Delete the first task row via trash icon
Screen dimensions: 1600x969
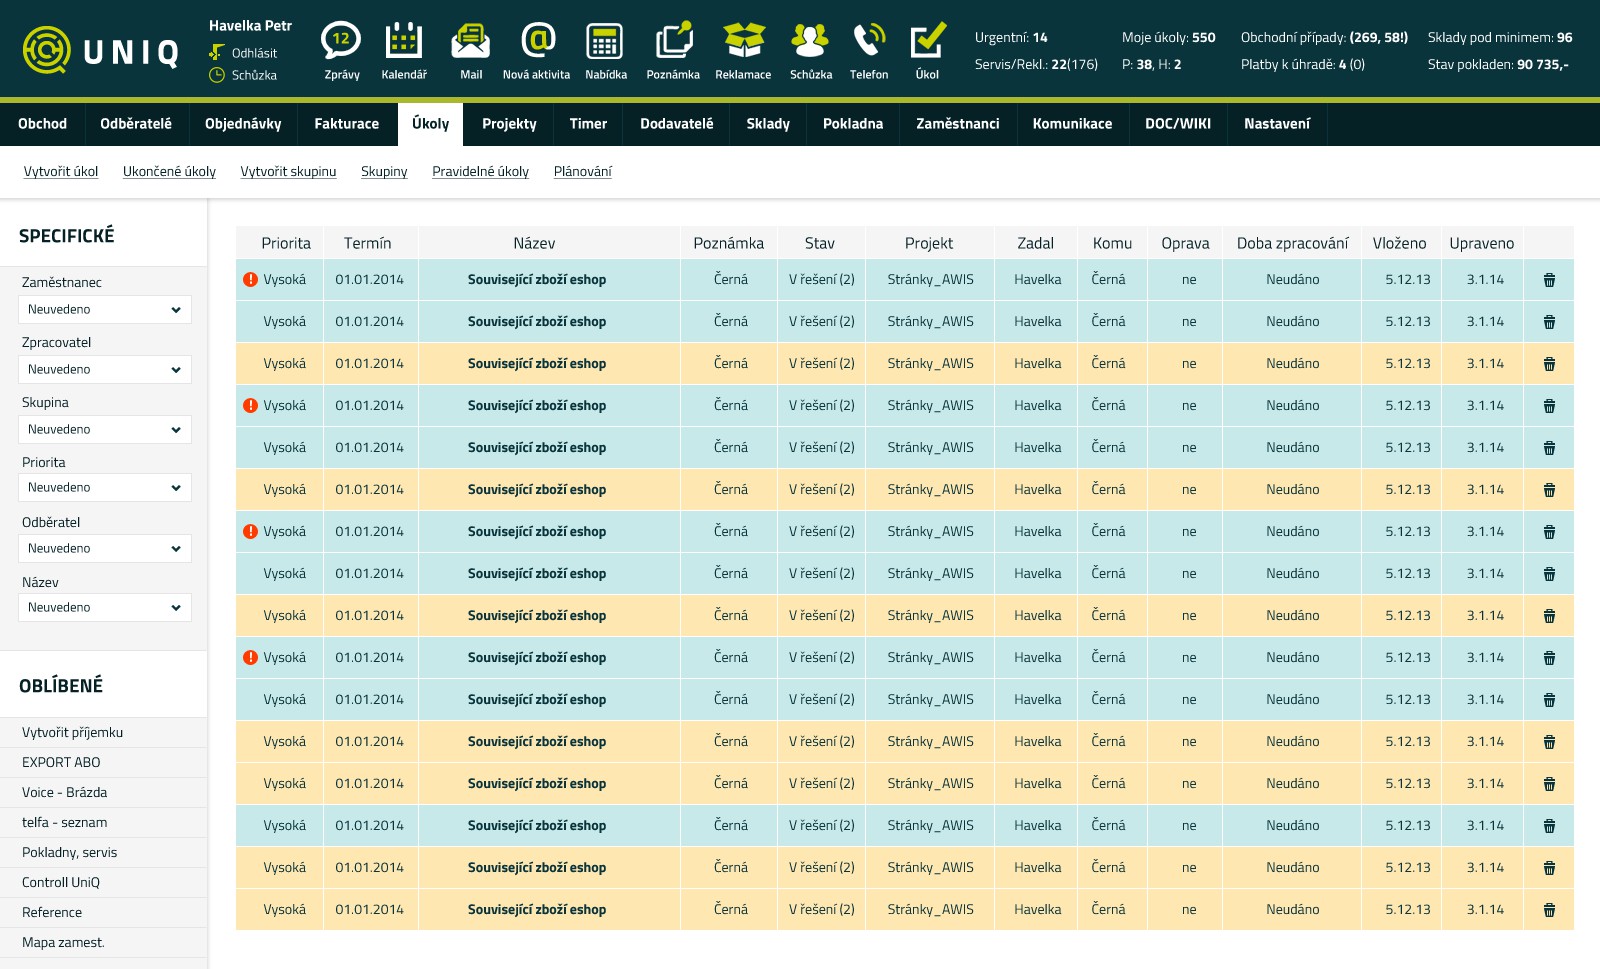click(x=1549, y=280)
